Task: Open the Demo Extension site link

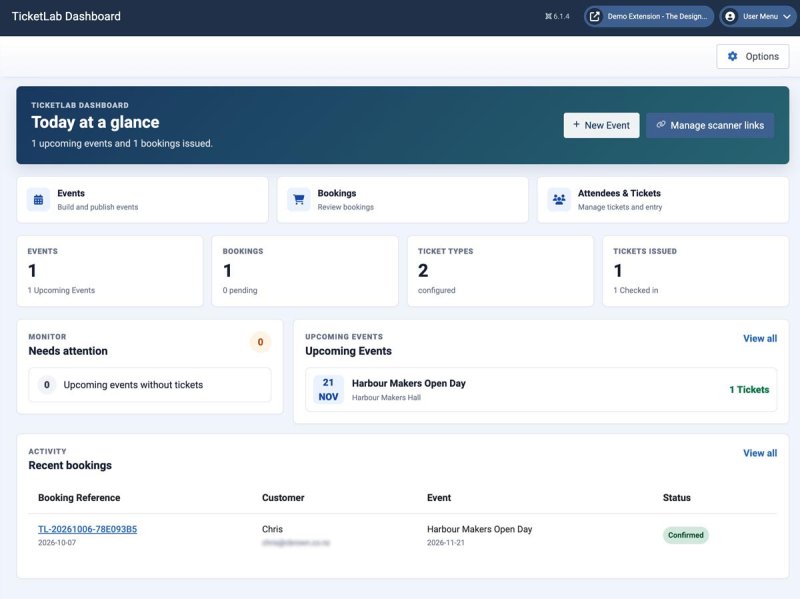Action: tap(649, 16)
